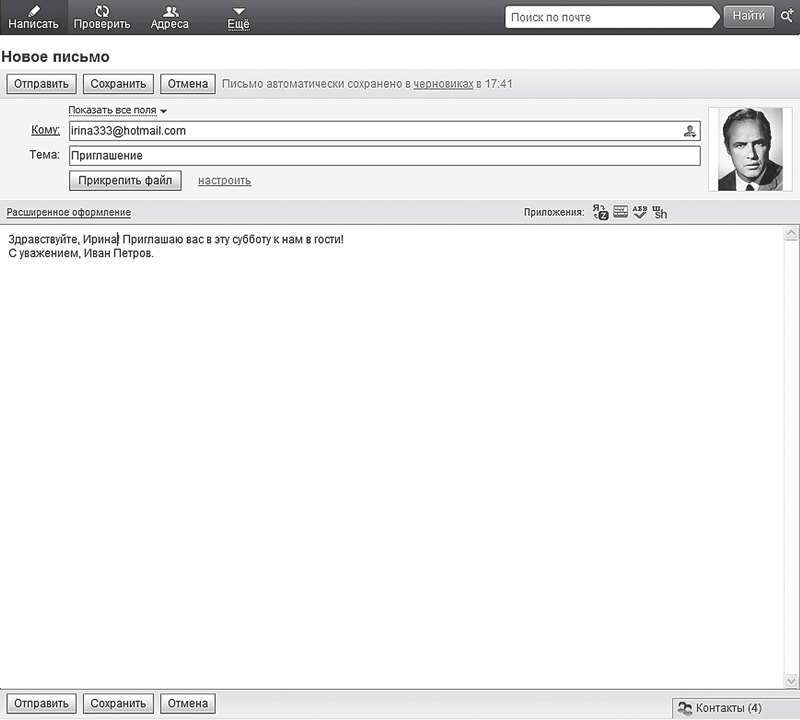This screenshot has height=720, width=800.
Task: Click the настроить link
Action: [x=224, y=181]
